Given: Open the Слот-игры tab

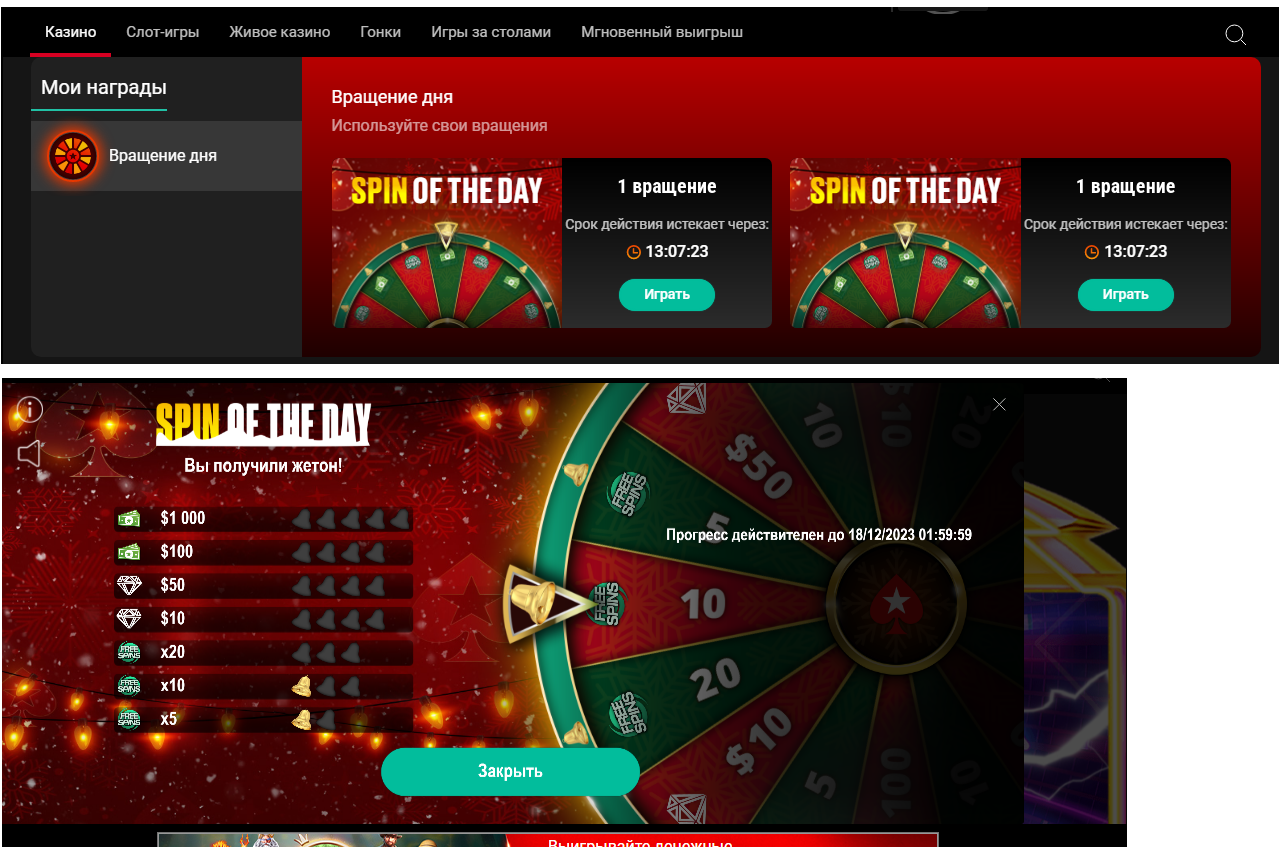Looking at the screenshot, I should click(x=163, y=32).
